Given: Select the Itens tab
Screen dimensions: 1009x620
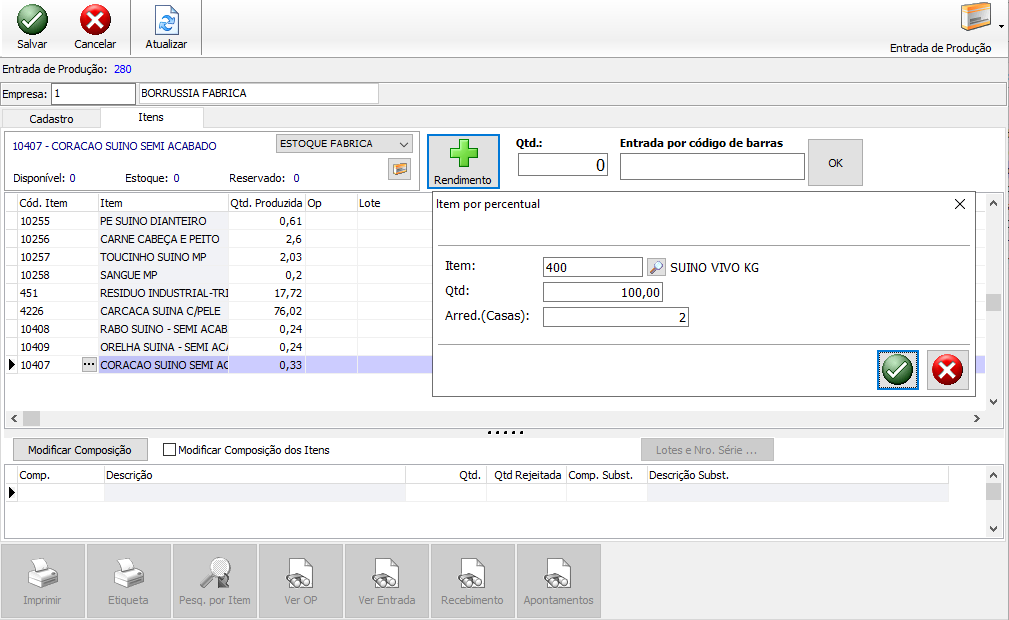Looking at the screenshot, I should pyautogui.click(x=151, y=118).
